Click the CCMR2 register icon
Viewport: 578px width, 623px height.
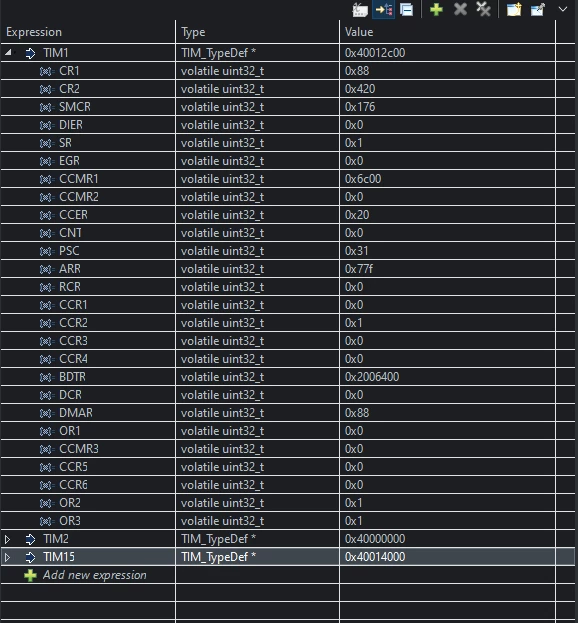pyautogui.click(x=47, y=197)
